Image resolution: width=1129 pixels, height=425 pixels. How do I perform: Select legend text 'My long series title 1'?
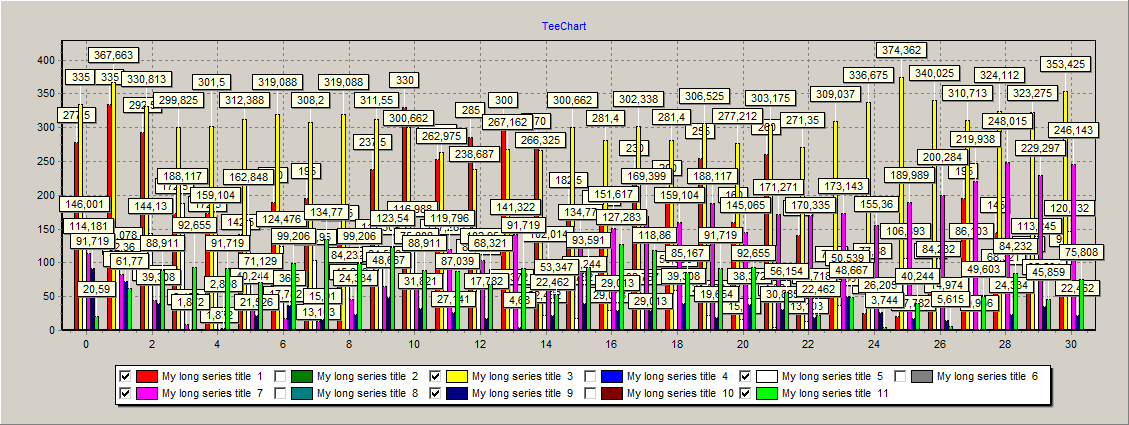click(x=212, y=376)
